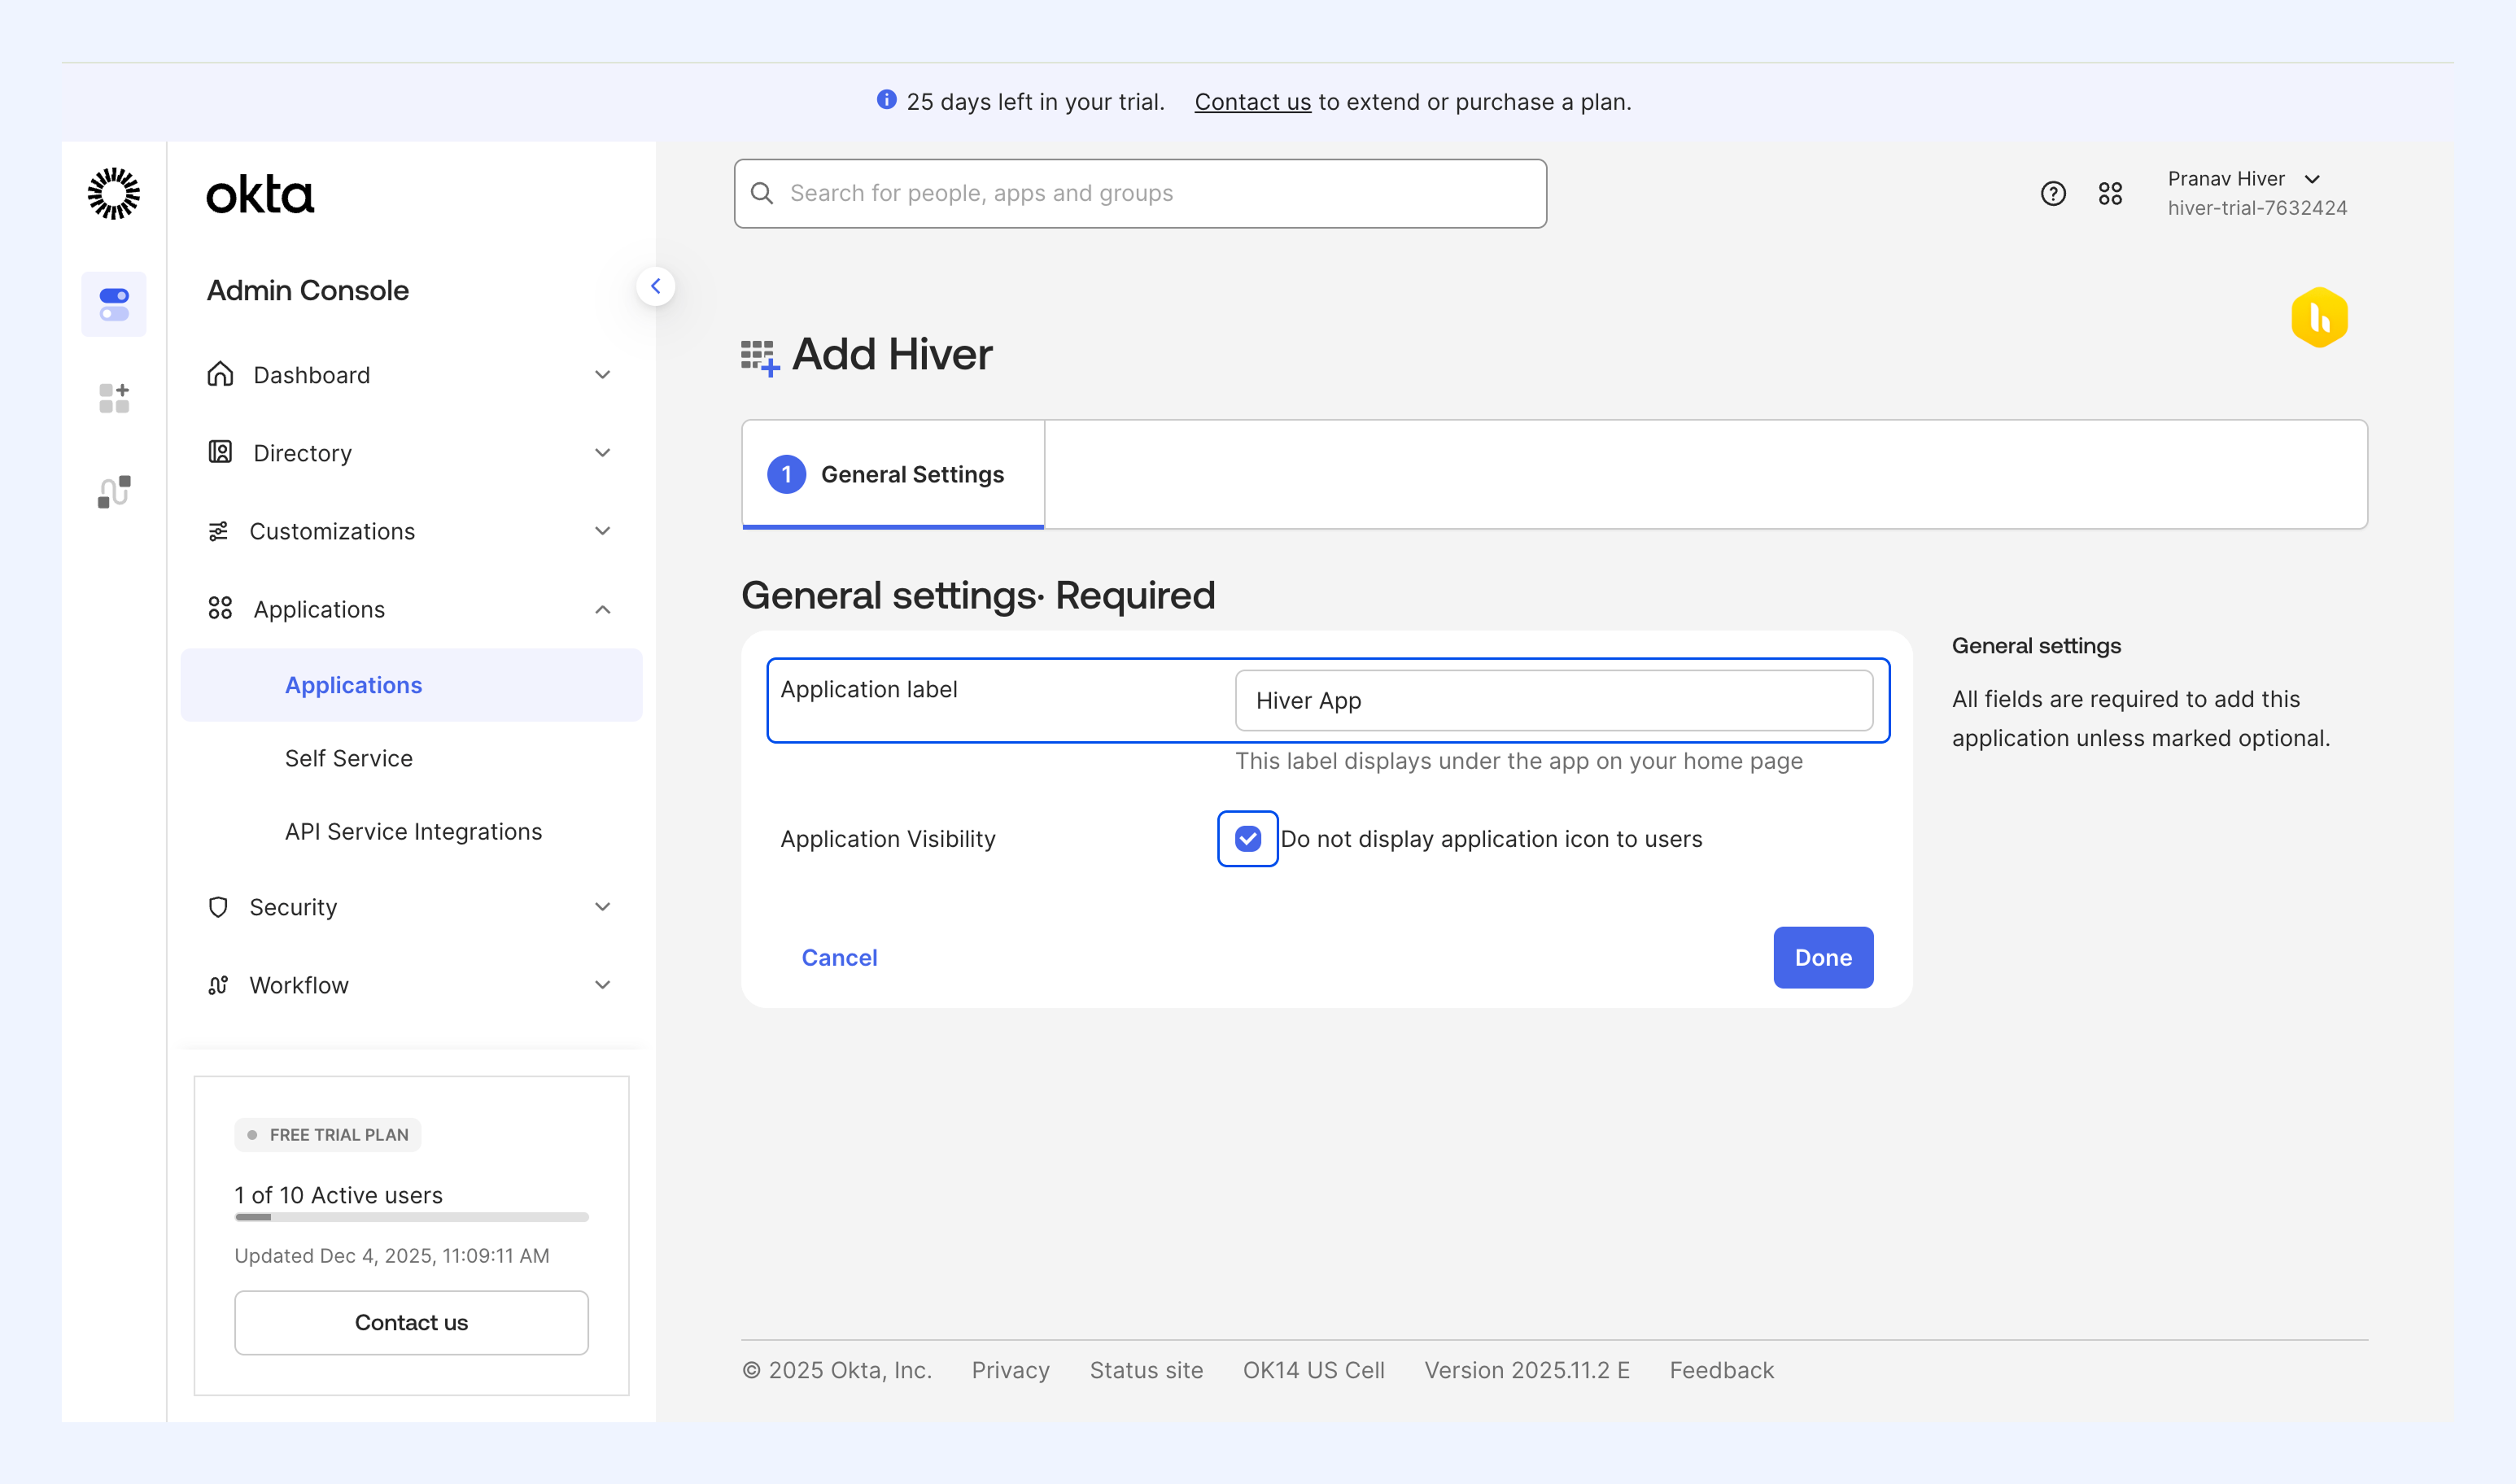
Task: Click the Okta sunburst logo icon
Action: coord(114,193)
